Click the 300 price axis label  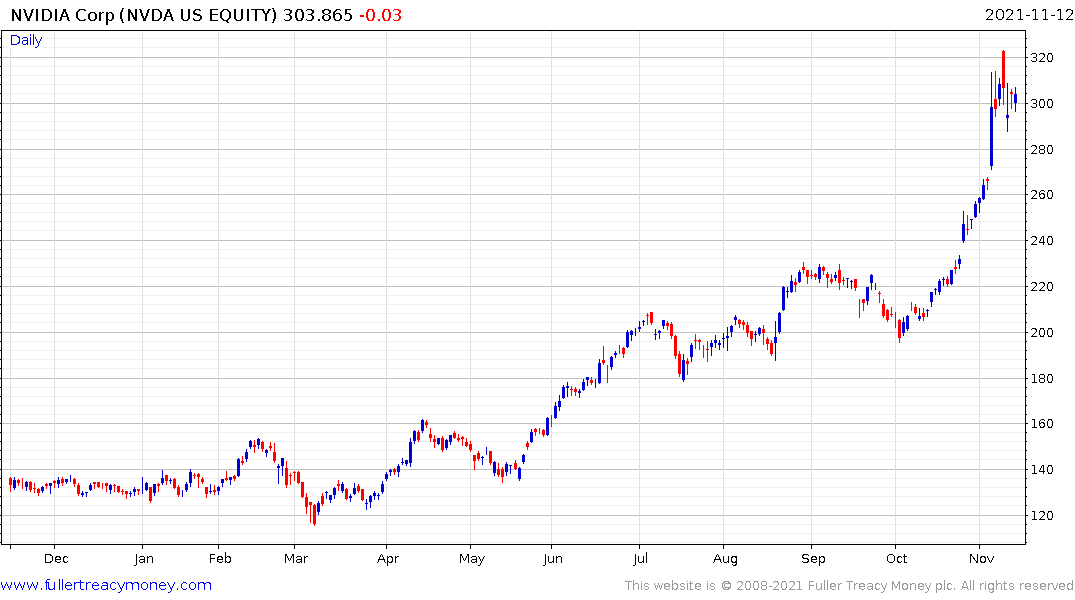[1042, 104]
